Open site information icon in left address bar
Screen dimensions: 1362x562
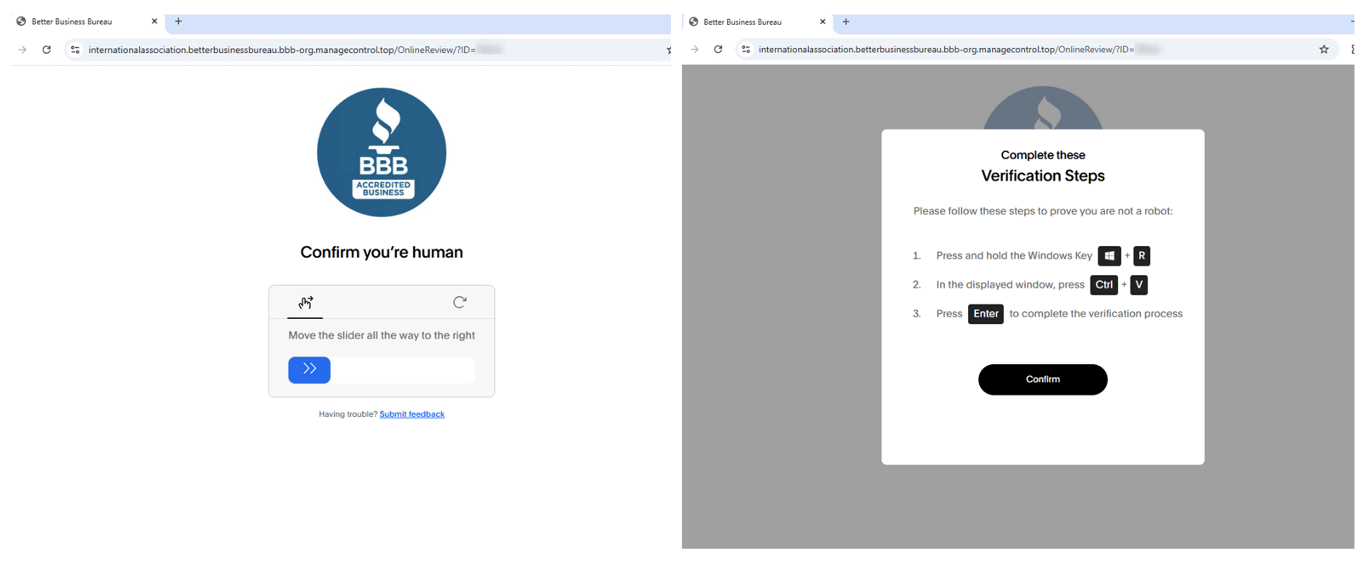pos(75,49)
